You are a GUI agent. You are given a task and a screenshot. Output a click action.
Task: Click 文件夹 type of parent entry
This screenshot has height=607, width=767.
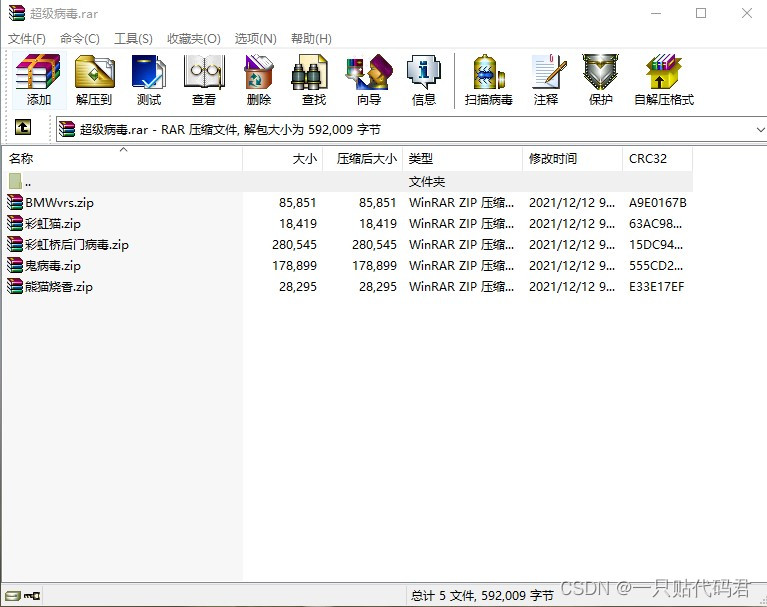[427, 182]
